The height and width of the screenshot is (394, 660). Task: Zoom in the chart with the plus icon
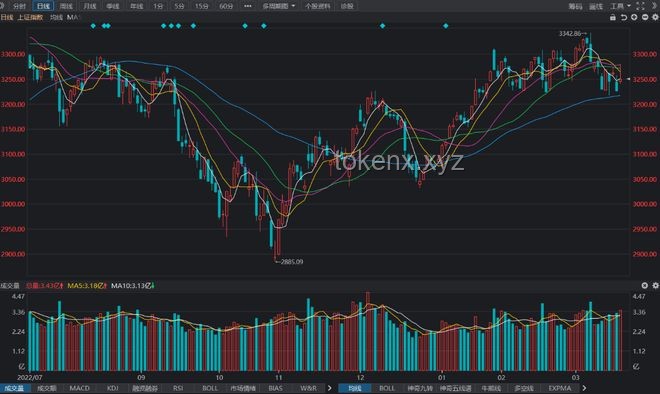point(634,17)
